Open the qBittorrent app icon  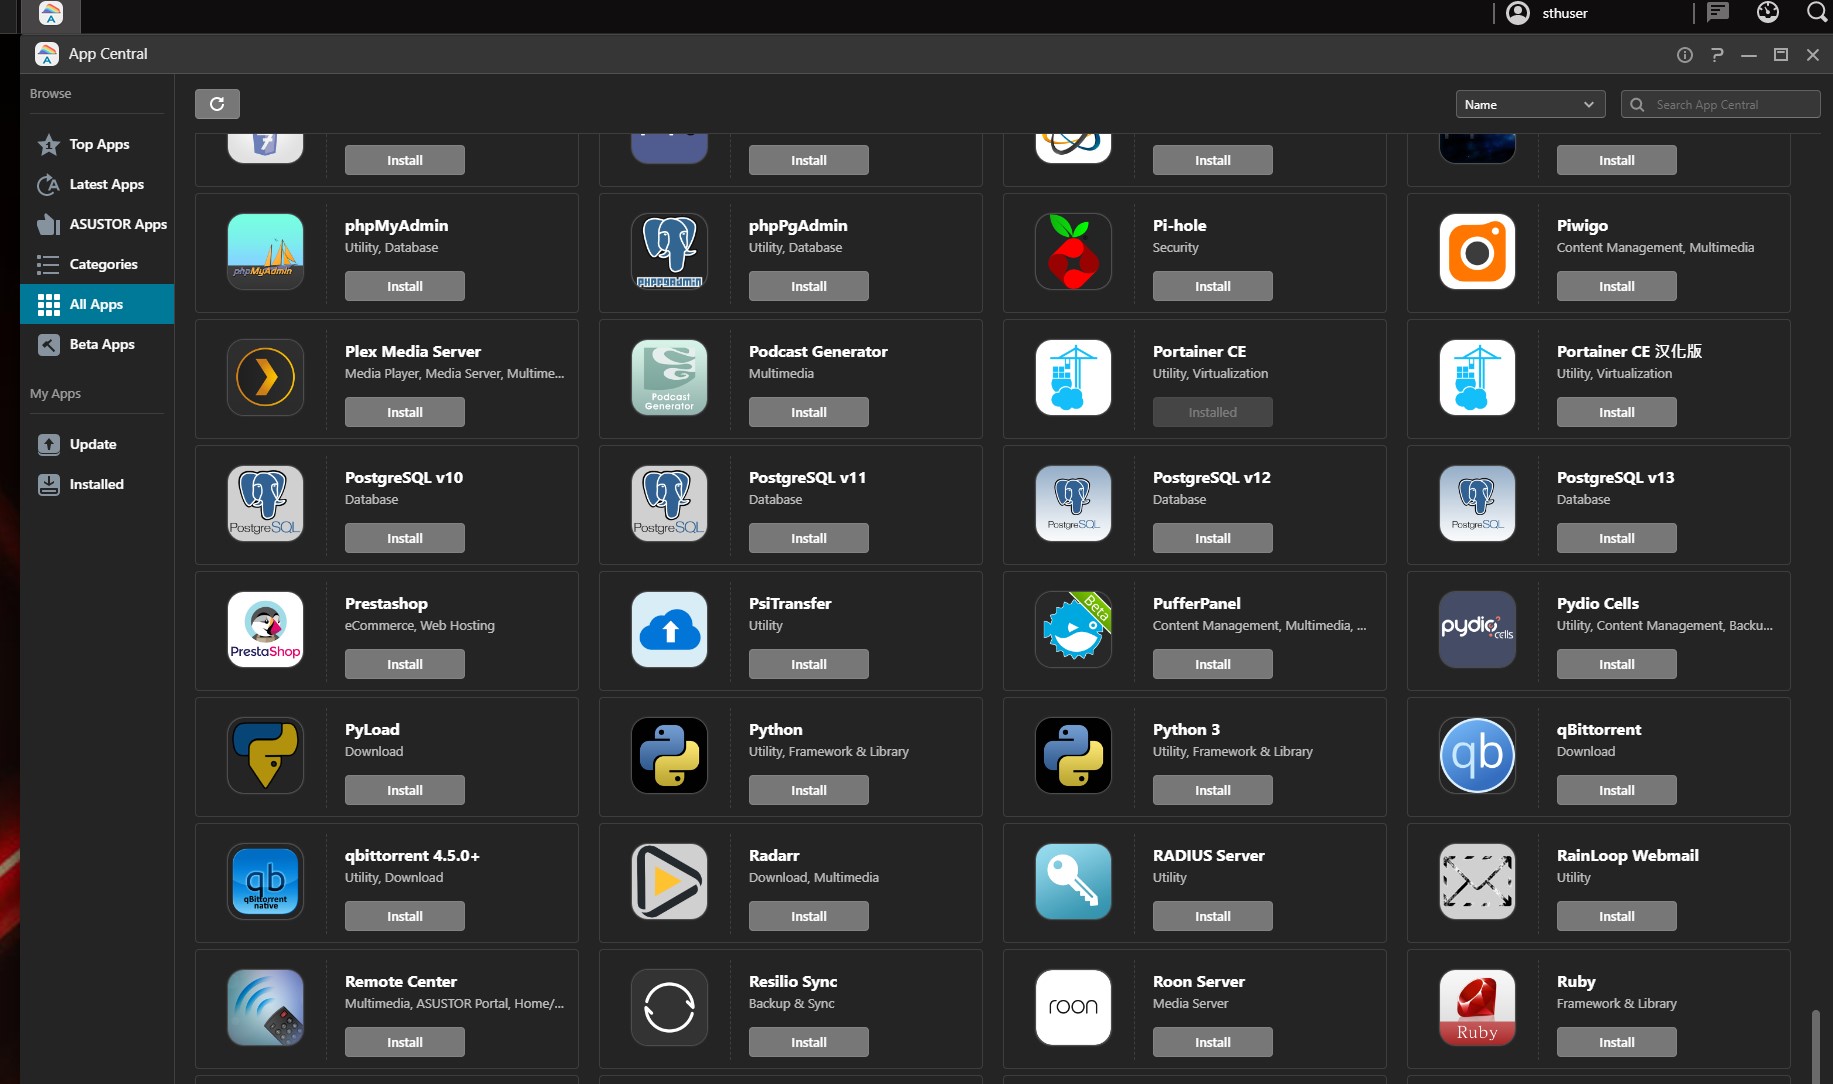[1477, 756]
